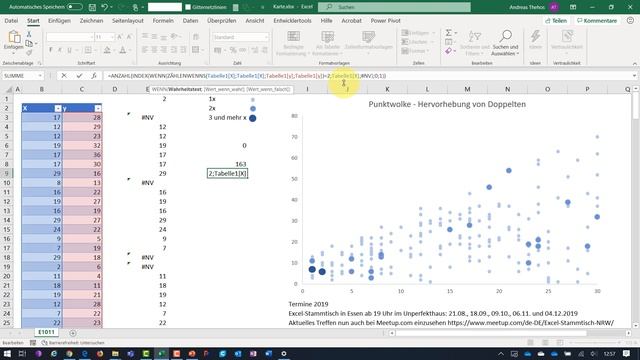The image size is (640, 360).
Task: Open the notification center icon in taskbar
Action: [627, 353]
